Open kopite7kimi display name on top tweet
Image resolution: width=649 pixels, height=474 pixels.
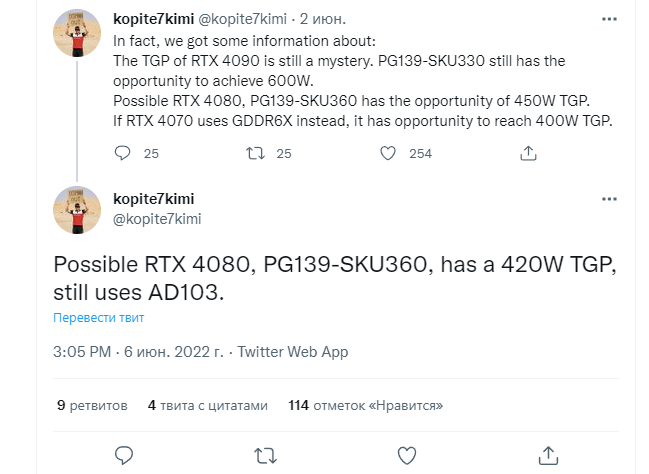pyautogui.click(x=154, y=21)
